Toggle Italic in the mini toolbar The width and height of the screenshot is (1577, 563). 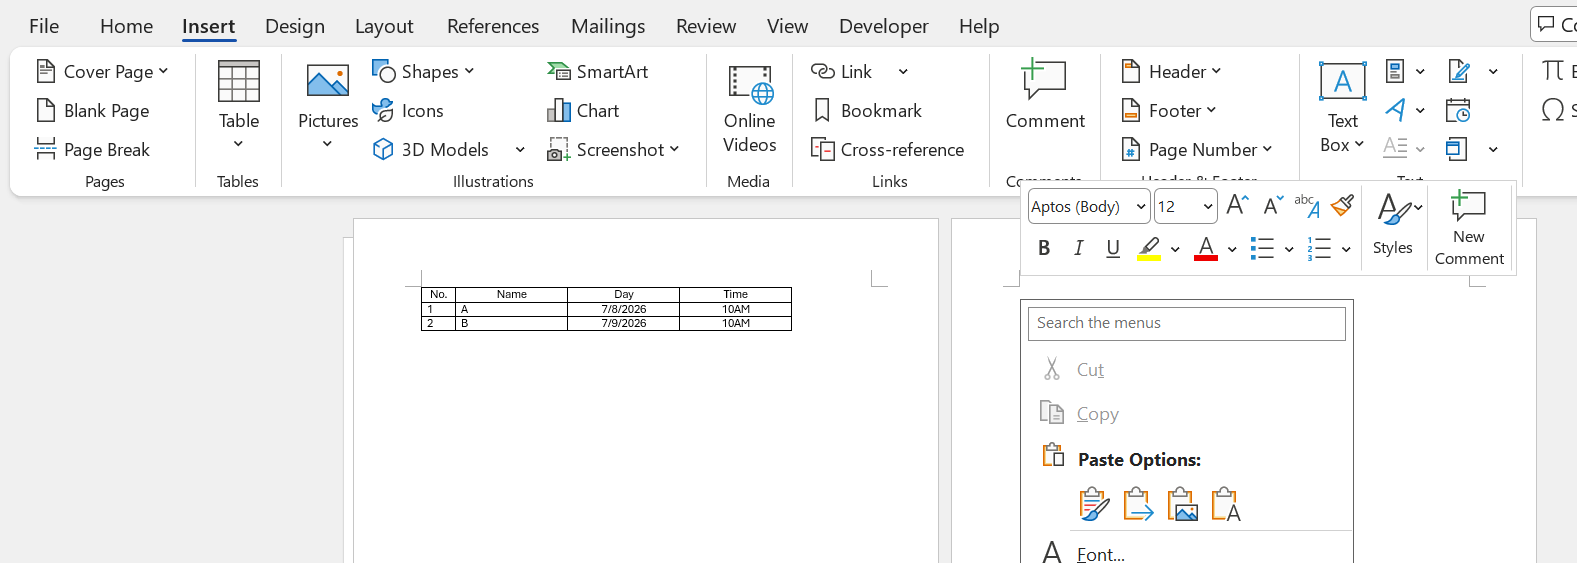[x=1078, y=248]
